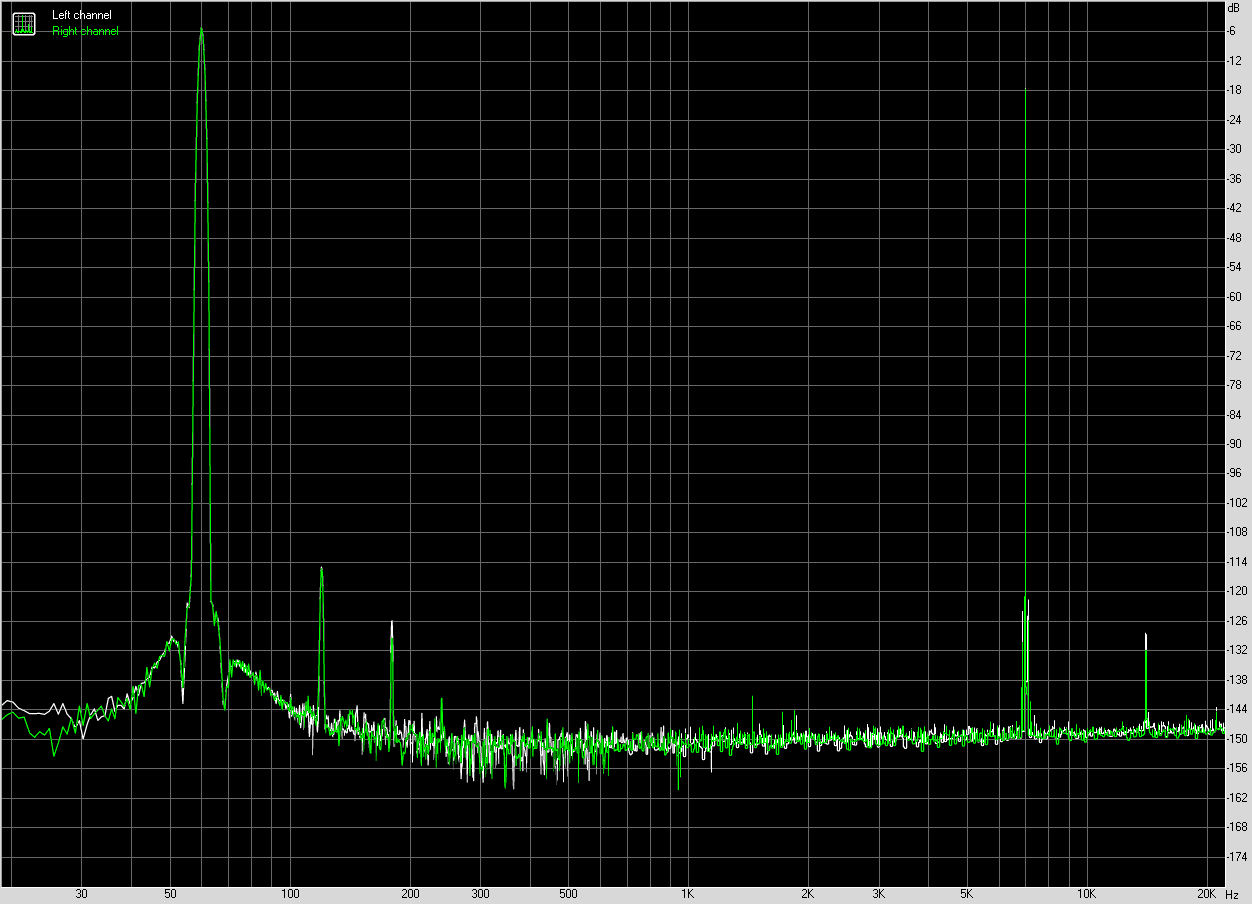Click the 30 frequency axis label
This screenshot has height=904, width=1252.
point(82,894)
